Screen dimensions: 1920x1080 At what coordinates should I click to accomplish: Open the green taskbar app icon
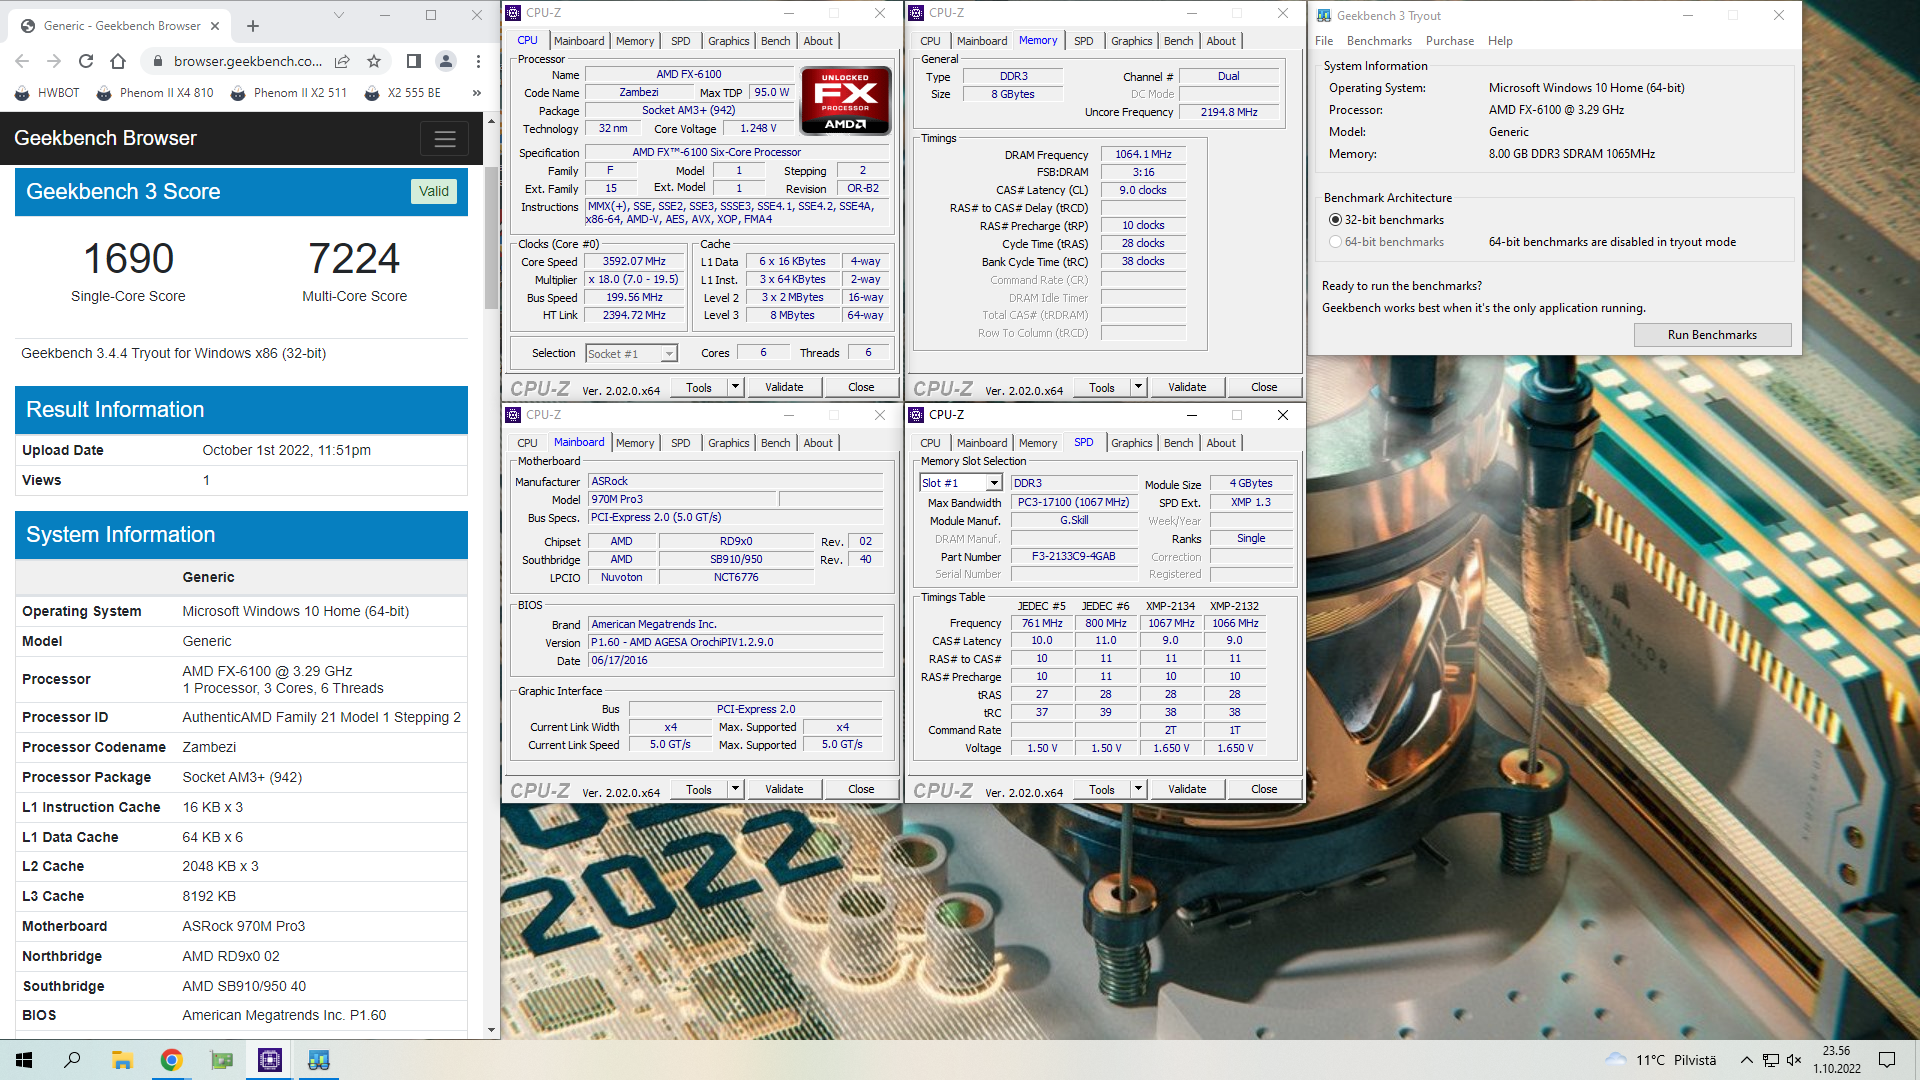coord(221,1060)
